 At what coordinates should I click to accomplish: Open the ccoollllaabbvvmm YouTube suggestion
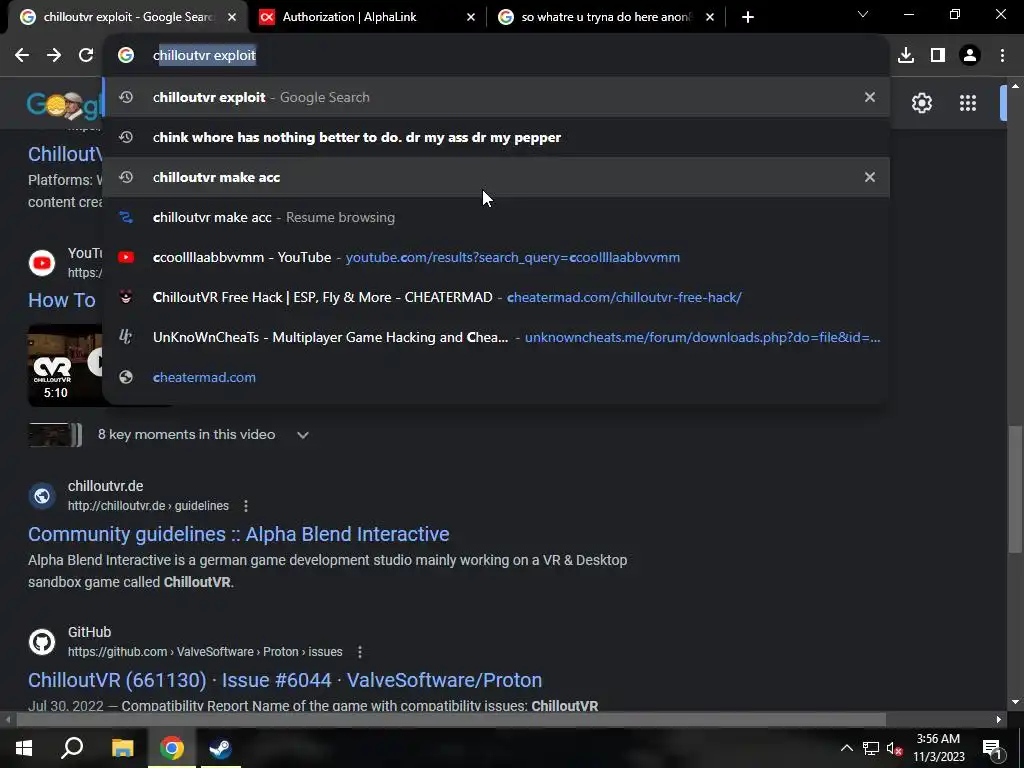click(x=496, y=257)
